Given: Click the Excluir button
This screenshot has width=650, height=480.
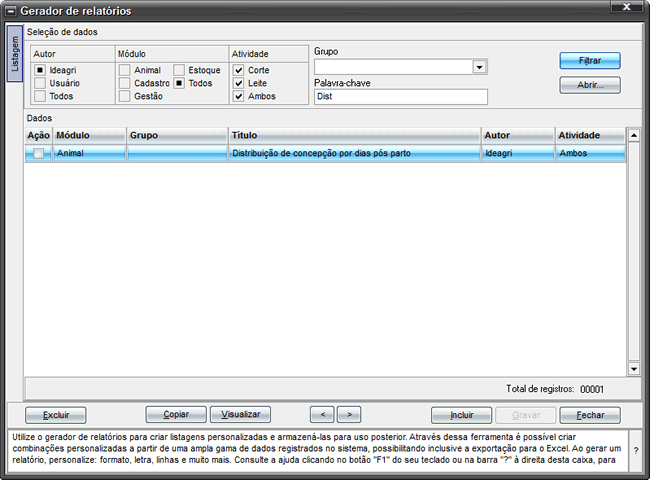Looking at the screenshot, I should click(x=56, y=415).
